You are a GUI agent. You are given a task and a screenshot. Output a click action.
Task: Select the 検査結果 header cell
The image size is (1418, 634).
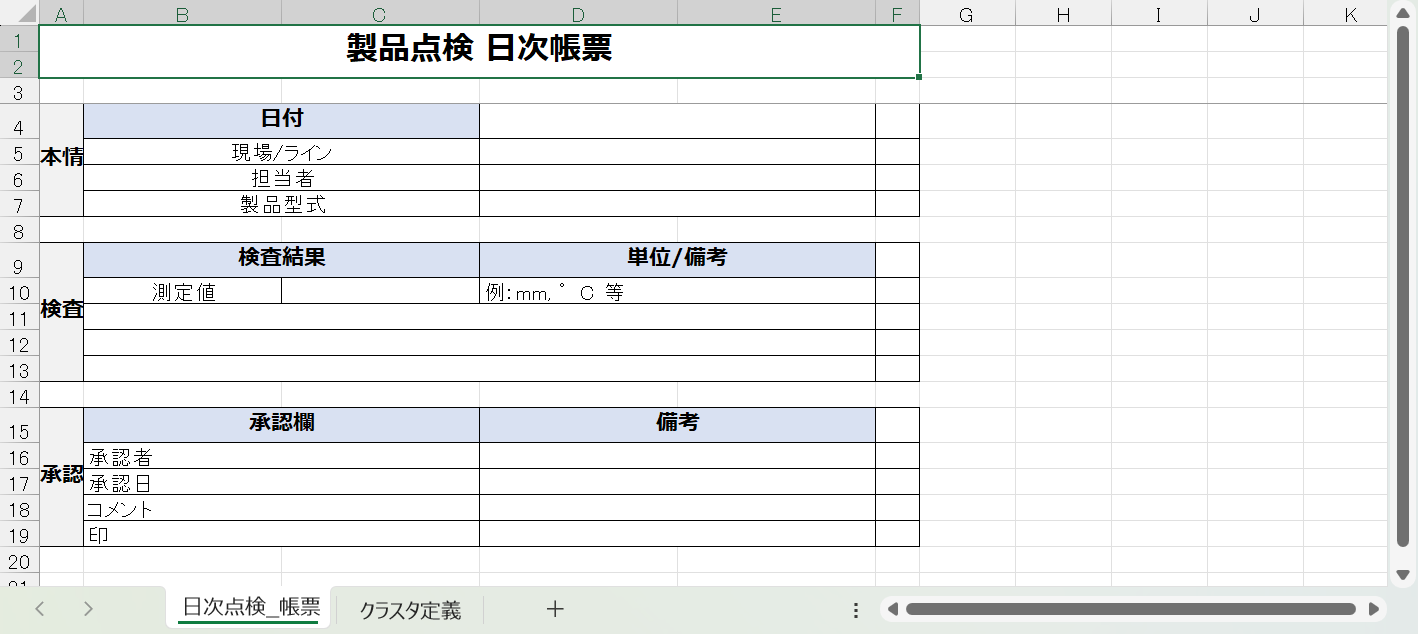click(281, 259)
